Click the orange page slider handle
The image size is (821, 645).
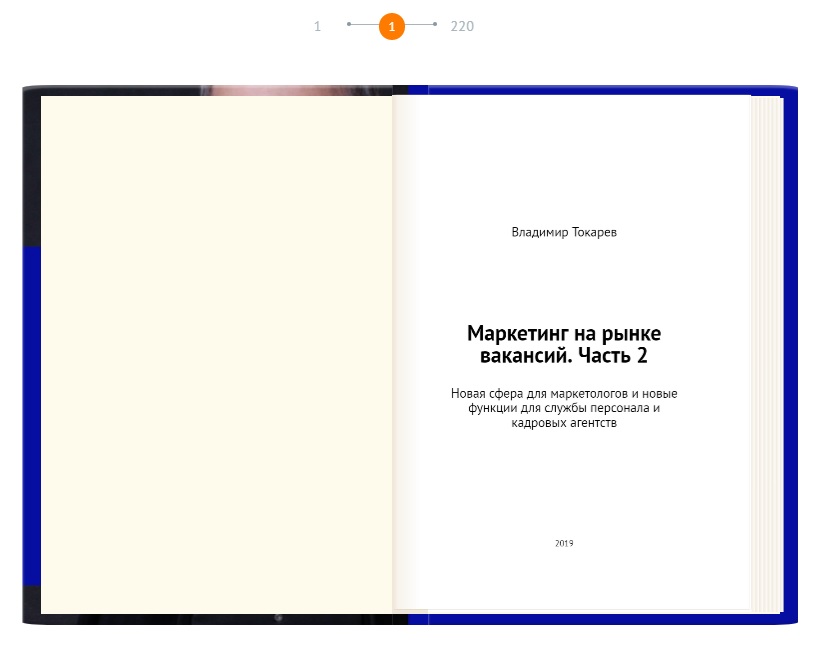point(392,26)
